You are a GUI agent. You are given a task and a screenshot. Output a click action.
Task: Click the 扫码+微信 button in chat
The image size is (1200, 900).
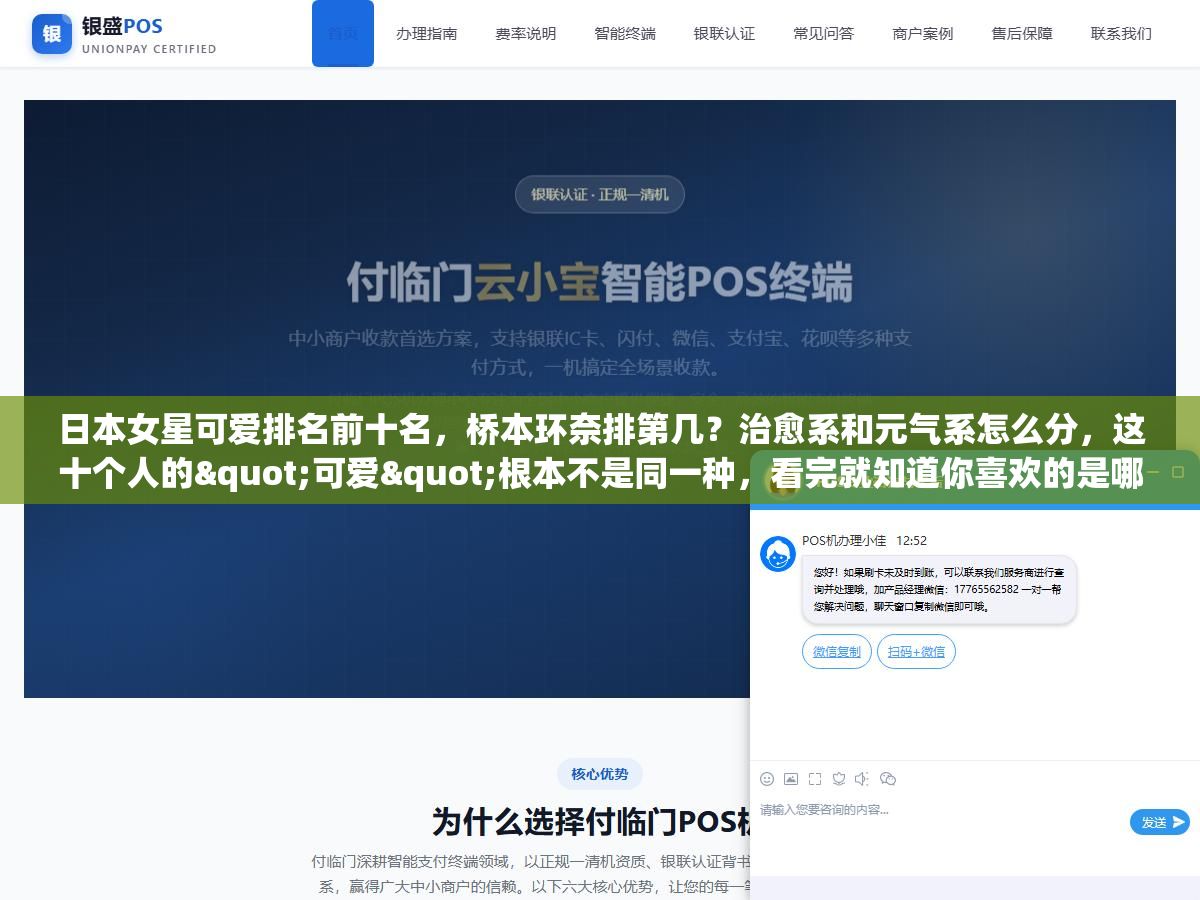tap(917, 652)
